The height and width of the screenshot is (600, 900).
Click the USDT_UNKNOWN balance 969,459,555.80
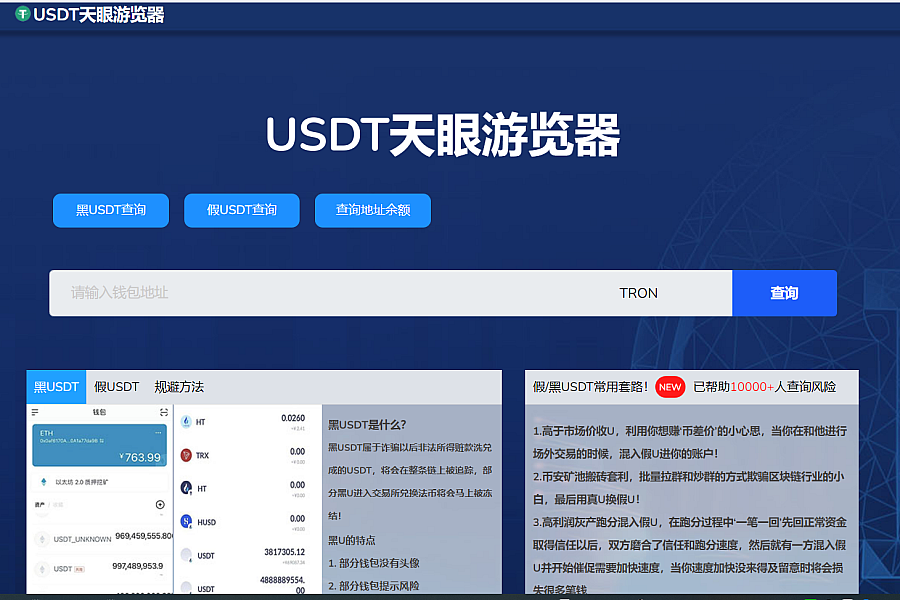tap(144, 536)
